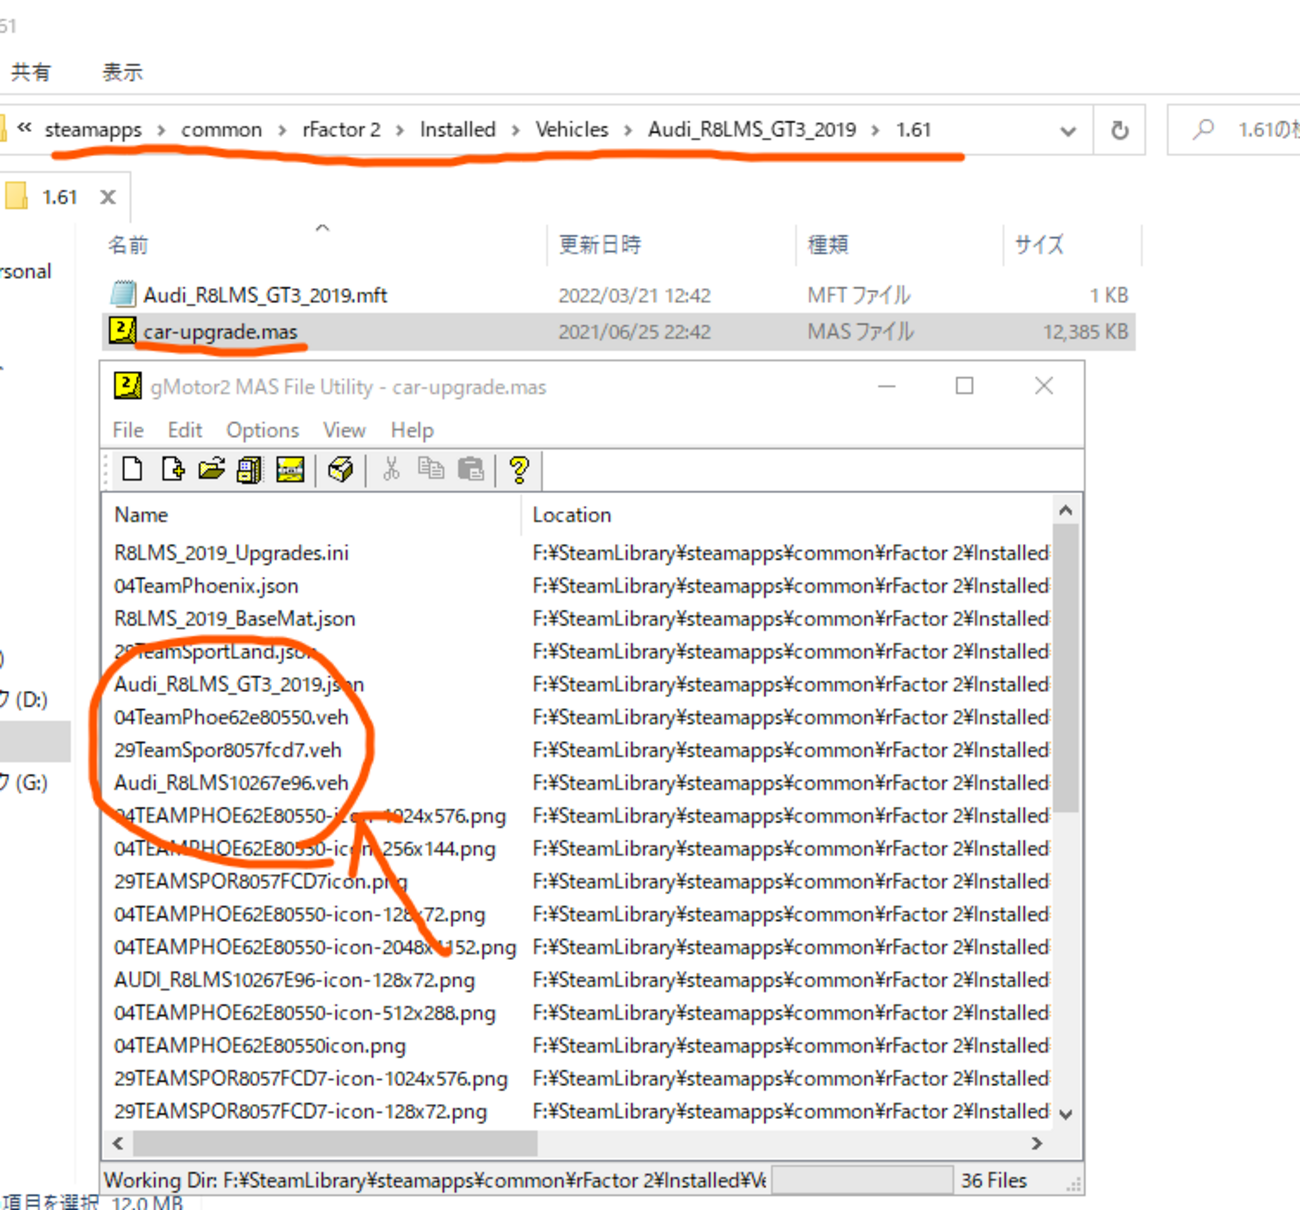Go to the steamapps breadcrumb folder
The width and height of the screenshot is (1300, 1210).
(93, 130)
